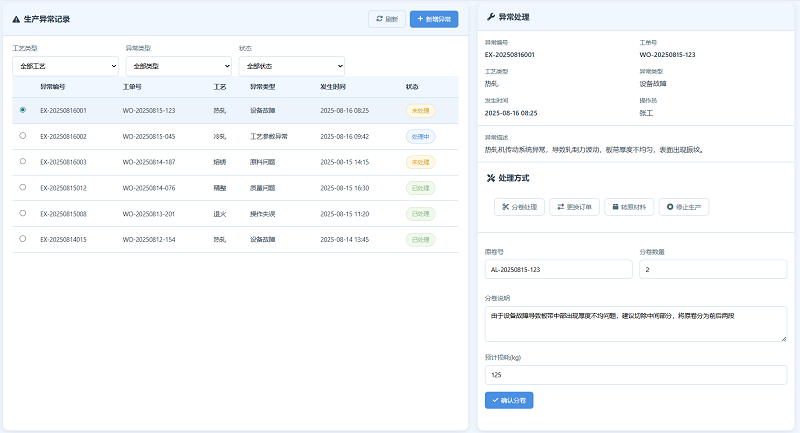Viewport: 800px width, 433px height.
Task: Select radio button for EX-20250814015
Action: click(x=23, y=239)
